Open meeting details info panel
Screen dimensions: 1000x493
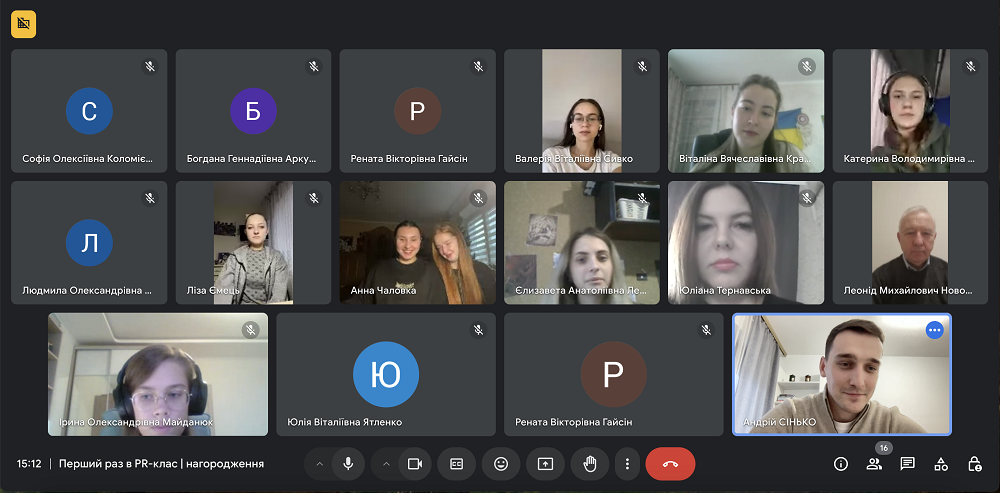(x=841, y=464)
